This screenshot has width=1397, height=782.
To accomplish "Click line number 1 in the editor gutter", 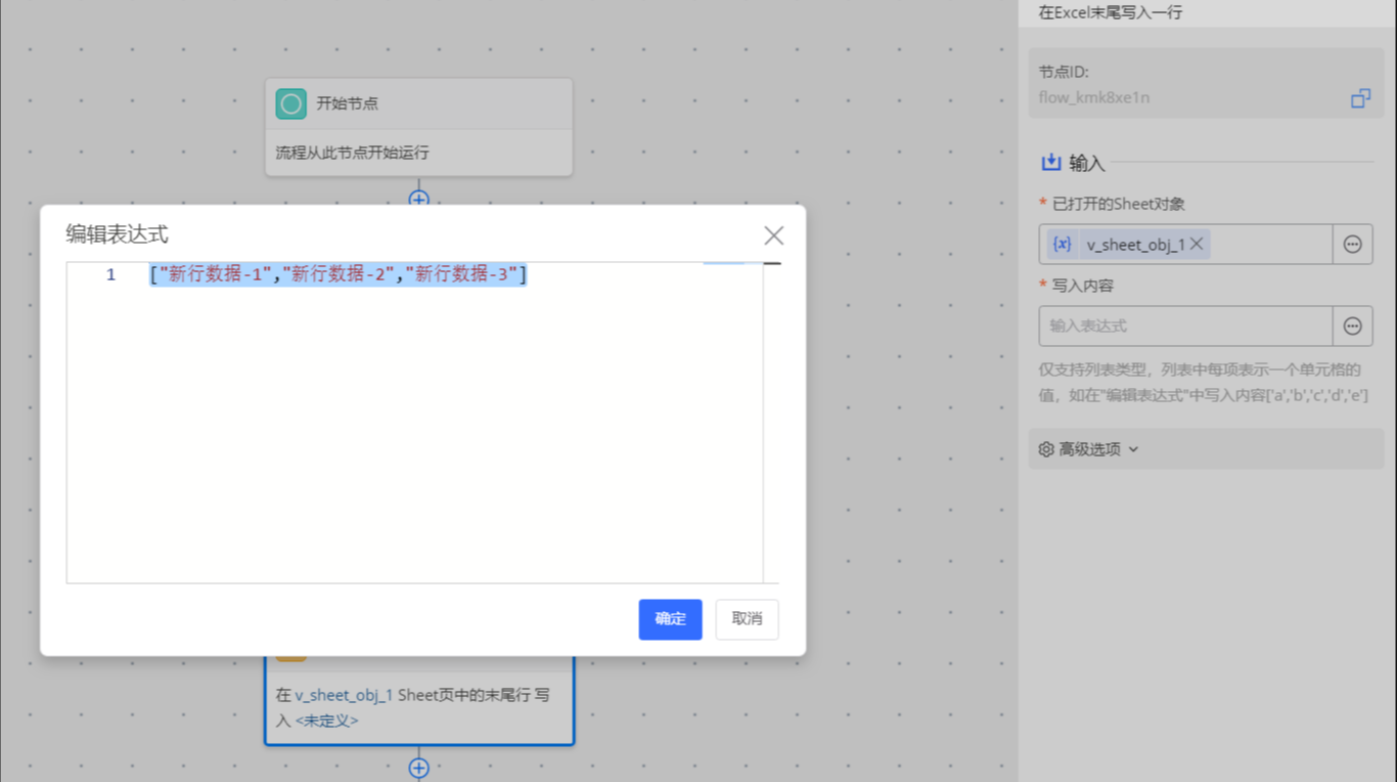I will pyautogui.click(x=111, y=275).
